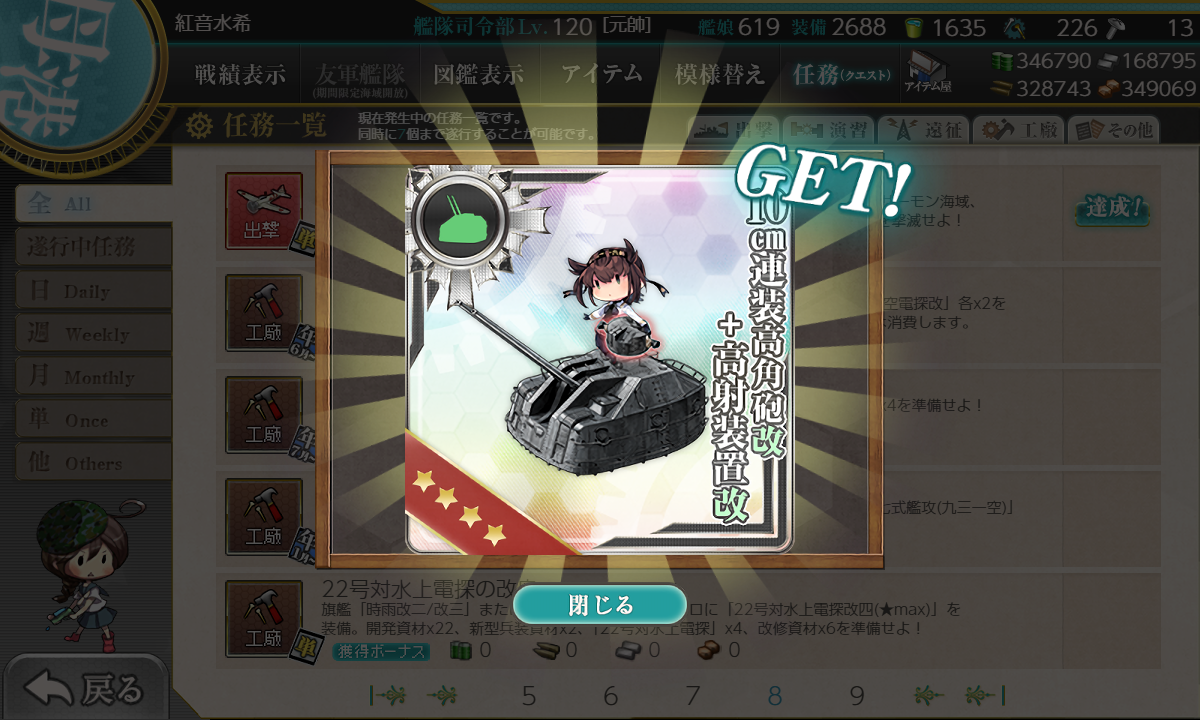Select the first 工廠 hammer quest icon

(263, 313)
